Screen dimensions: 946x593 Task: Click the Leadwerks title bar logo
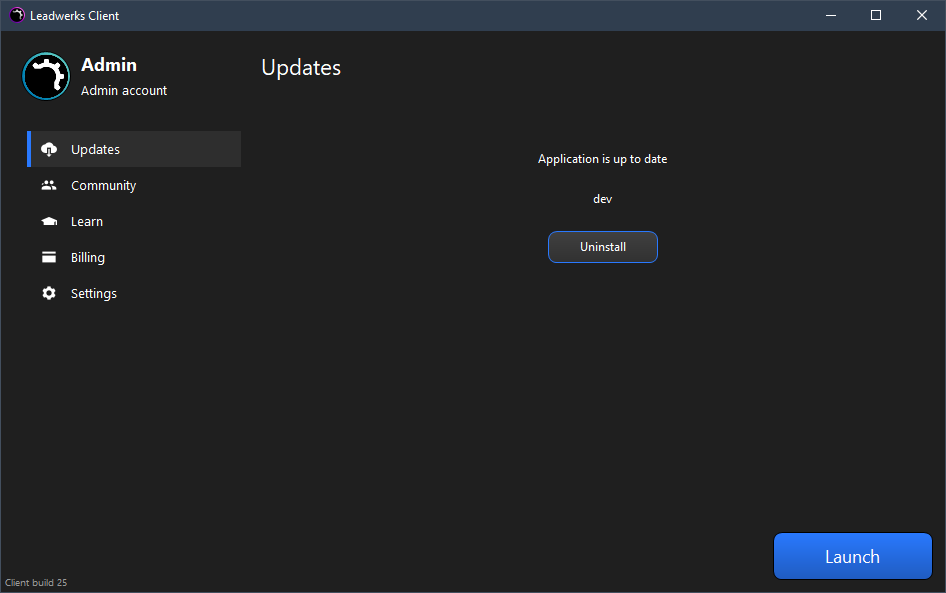pyautogui.click(x=17, y=15)
